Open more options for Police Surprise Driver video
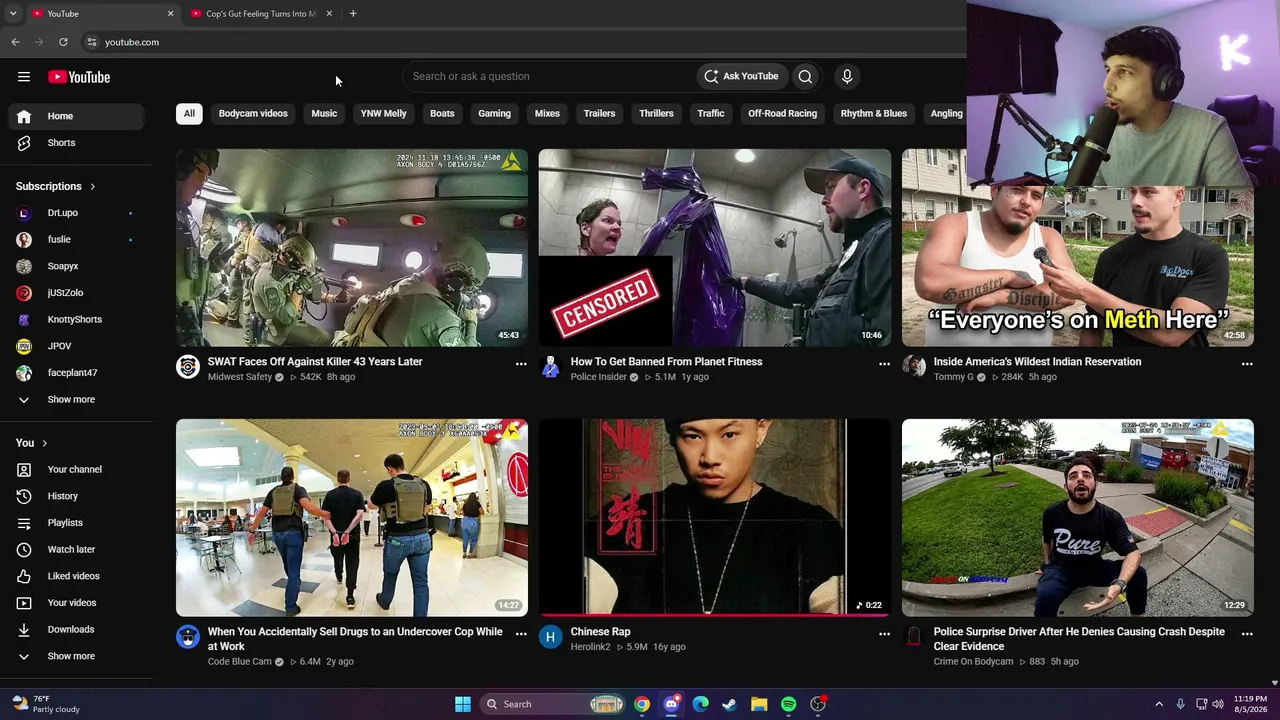Image resolution: width=1280 pixels, height=720 pixels. pyautogui.click(x=1247, y=634)
